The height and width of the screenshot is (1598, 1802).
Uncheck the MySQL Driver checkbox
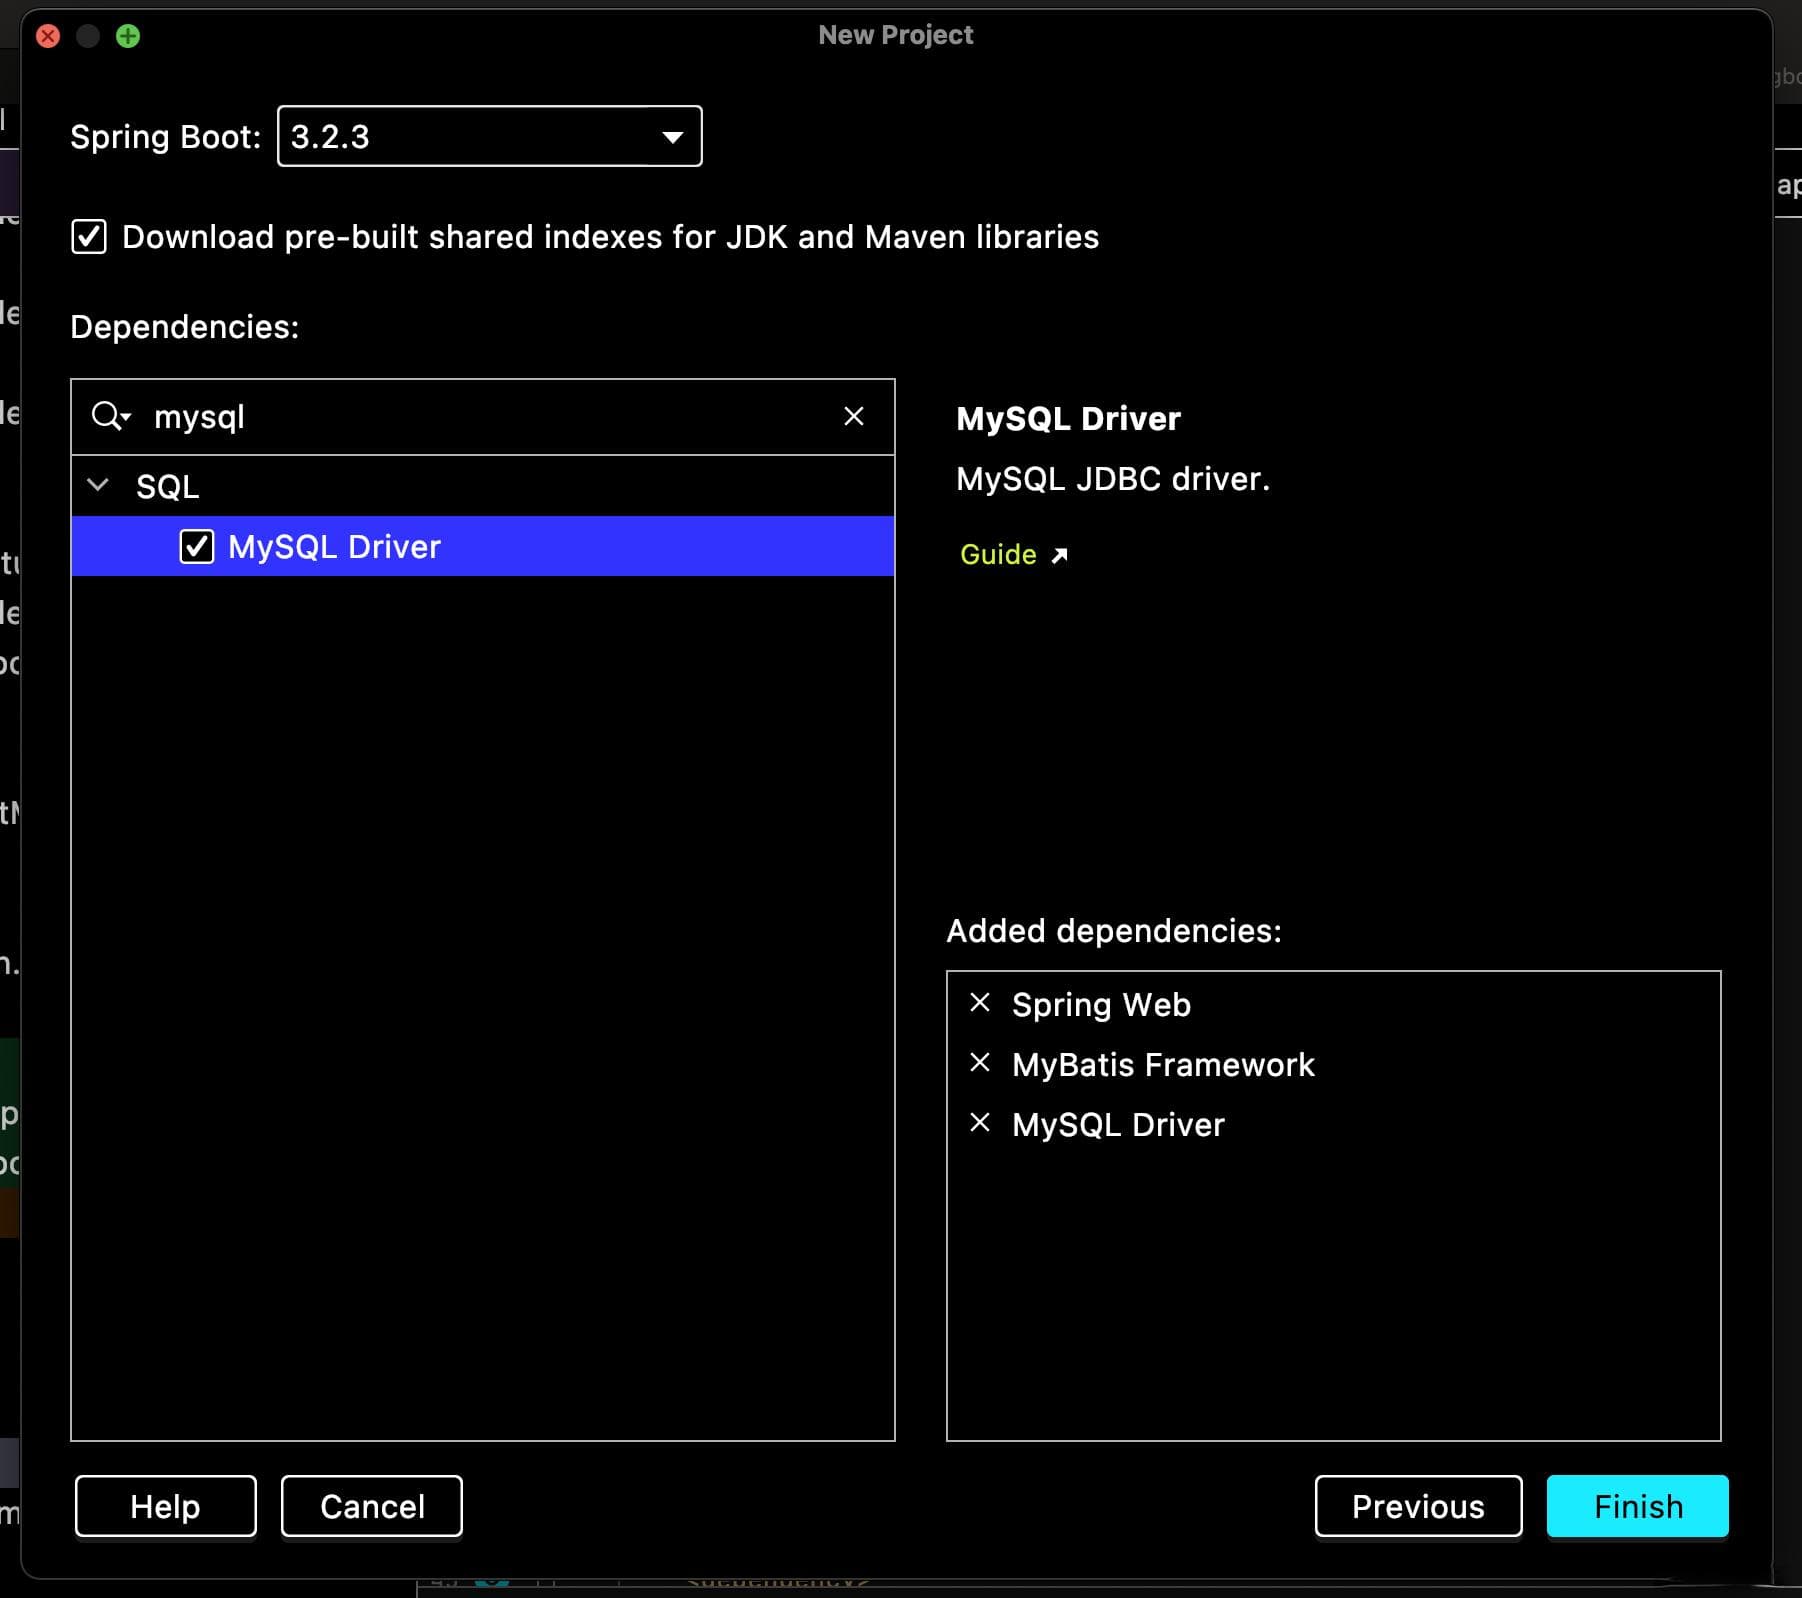196,546
